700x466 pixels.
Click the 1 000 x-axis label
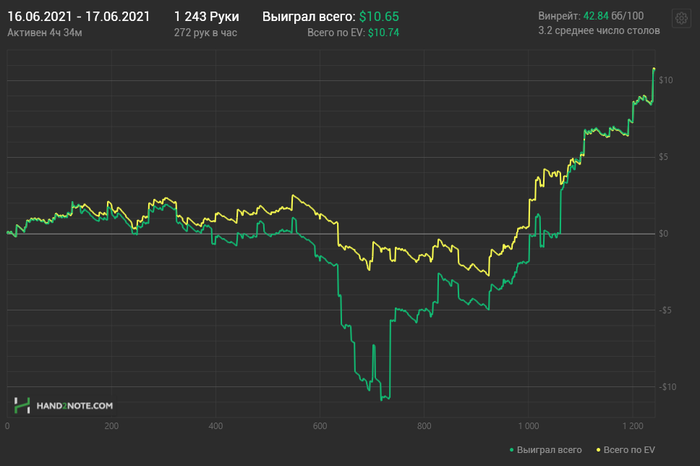pyautogui.click(x=529, y=426)
